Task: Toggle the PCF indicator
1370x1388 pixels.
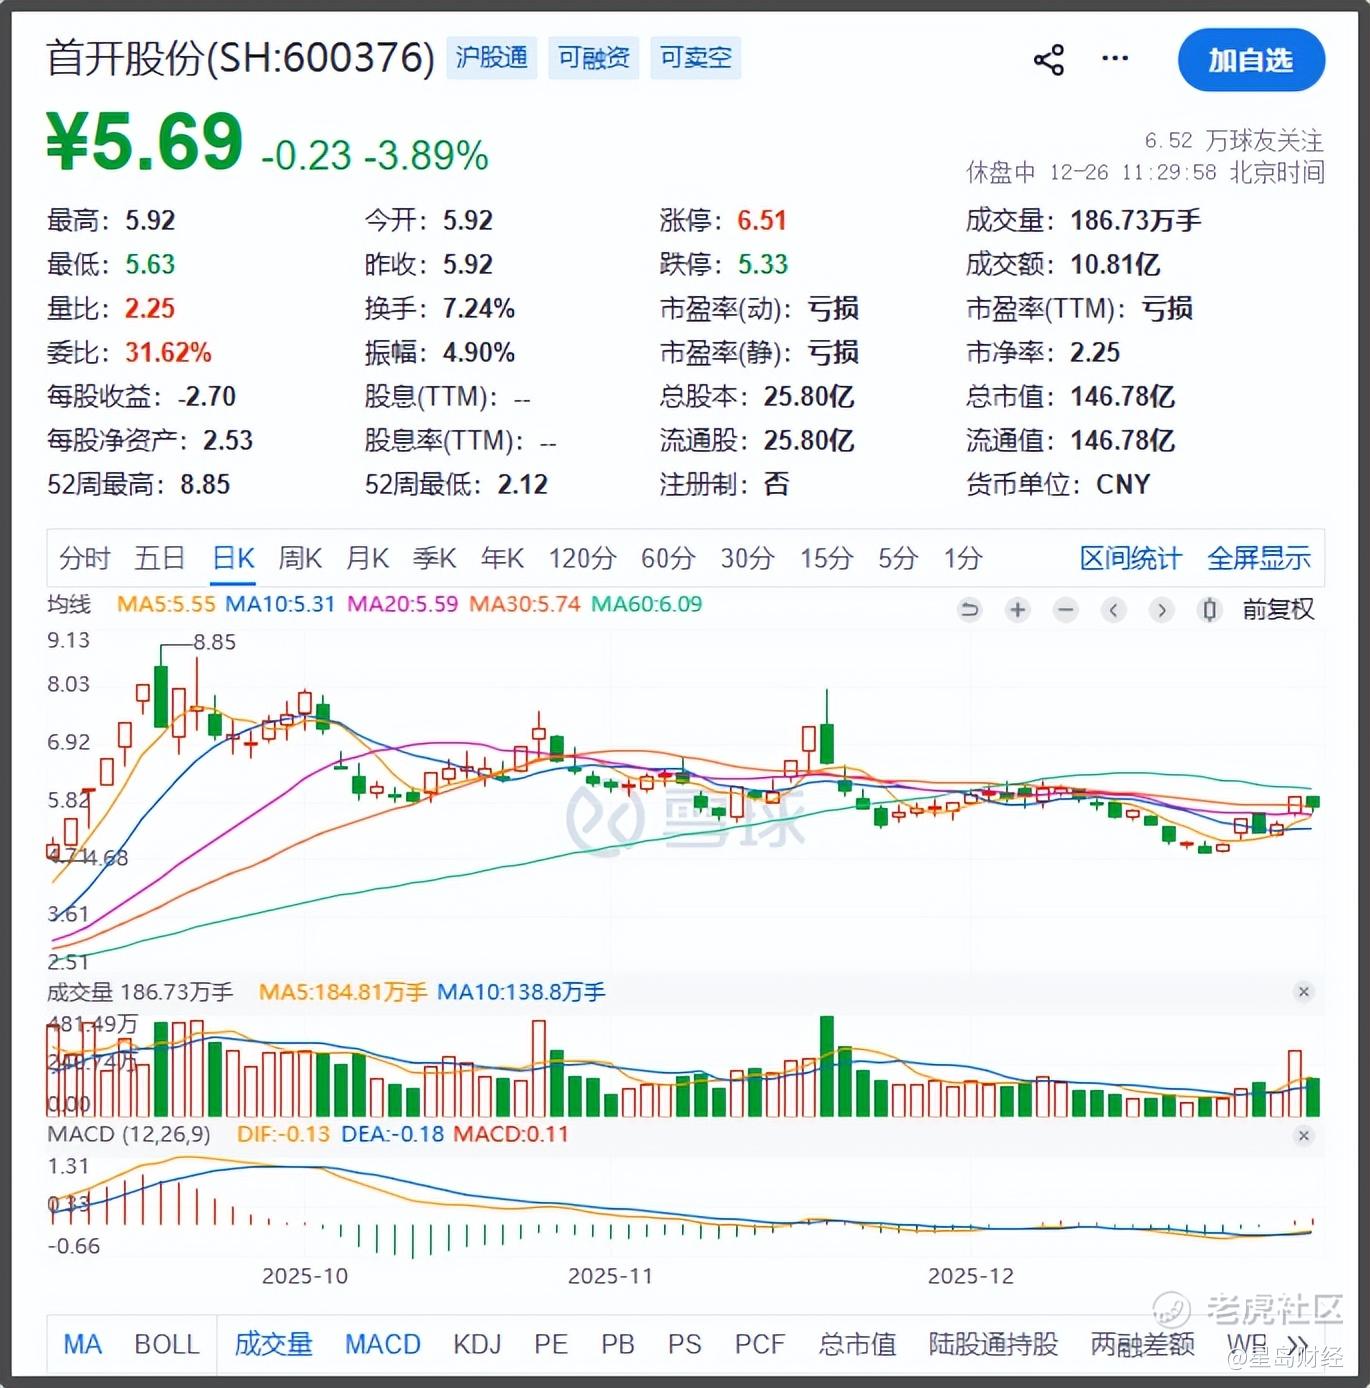Action: [x=760, y=1345]
